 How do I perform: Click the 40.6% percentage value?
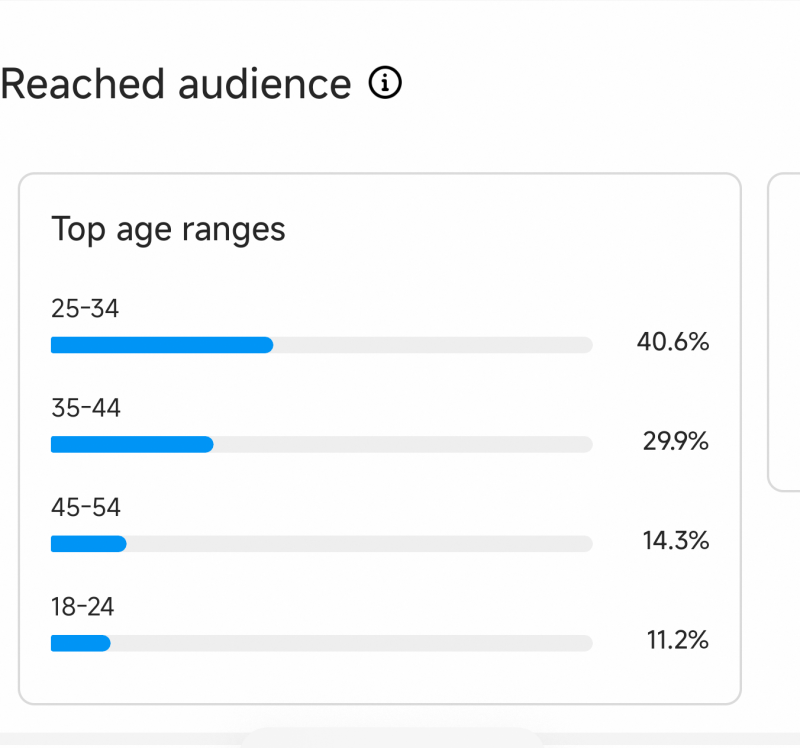[673, 342]
